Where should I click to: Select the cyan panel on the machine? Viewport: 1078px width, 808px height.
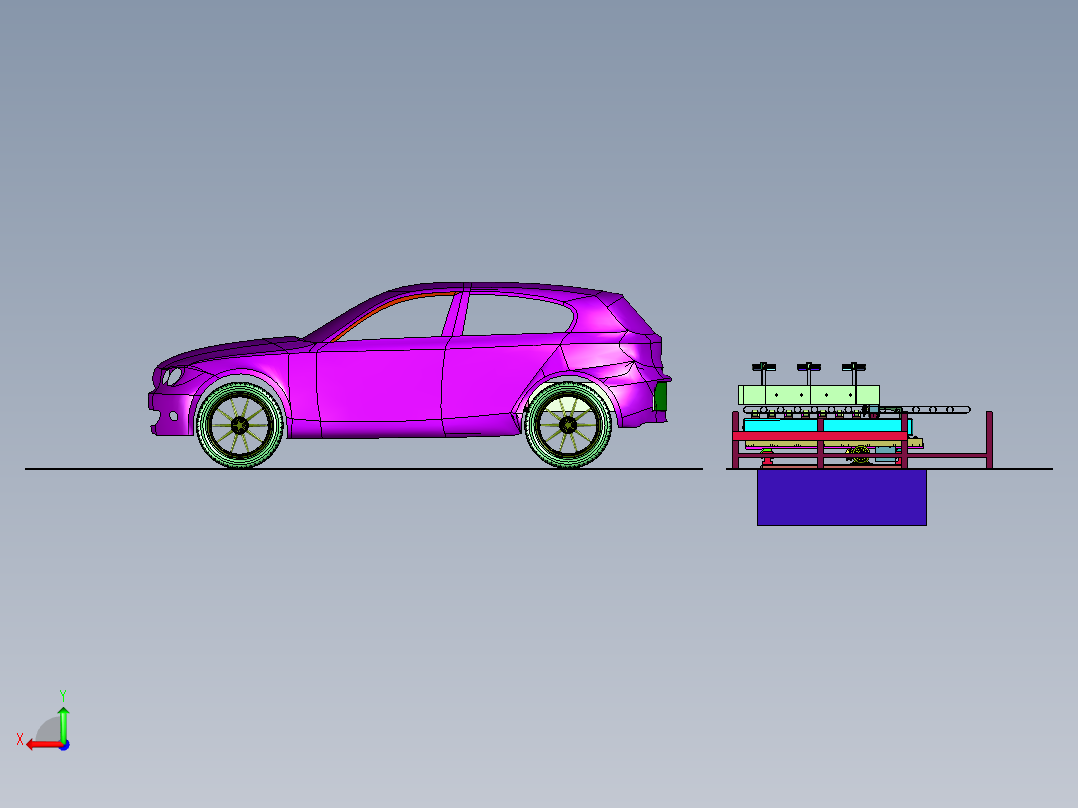[x=826, y=426]
